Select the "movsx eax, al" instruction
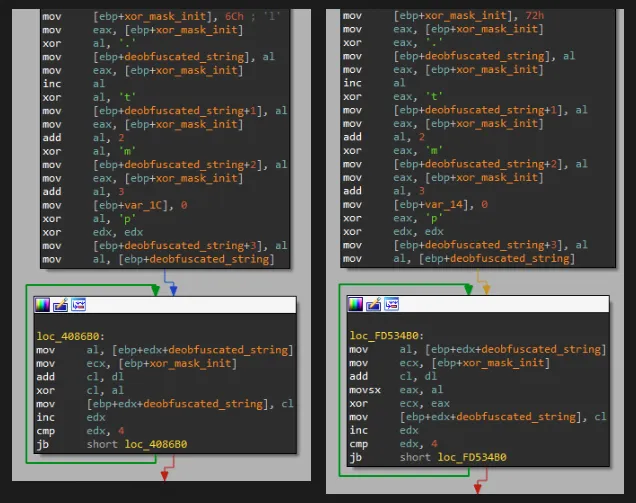Screen dimensions: 636x503 396,389
